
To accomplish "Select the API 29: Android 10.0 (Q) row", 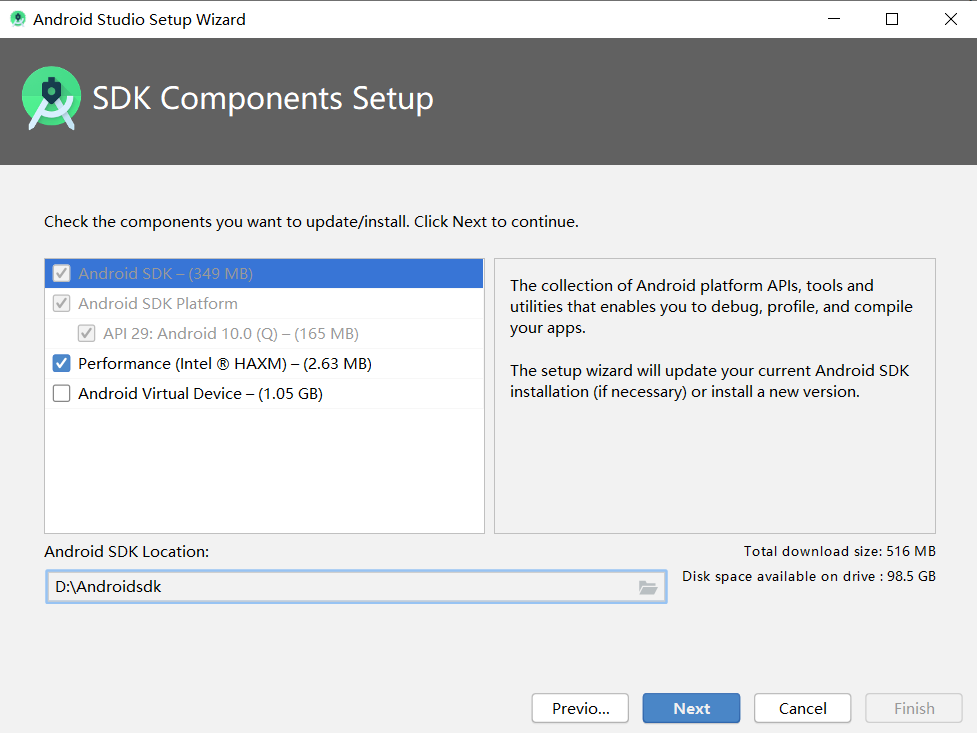I will point(264,333).
